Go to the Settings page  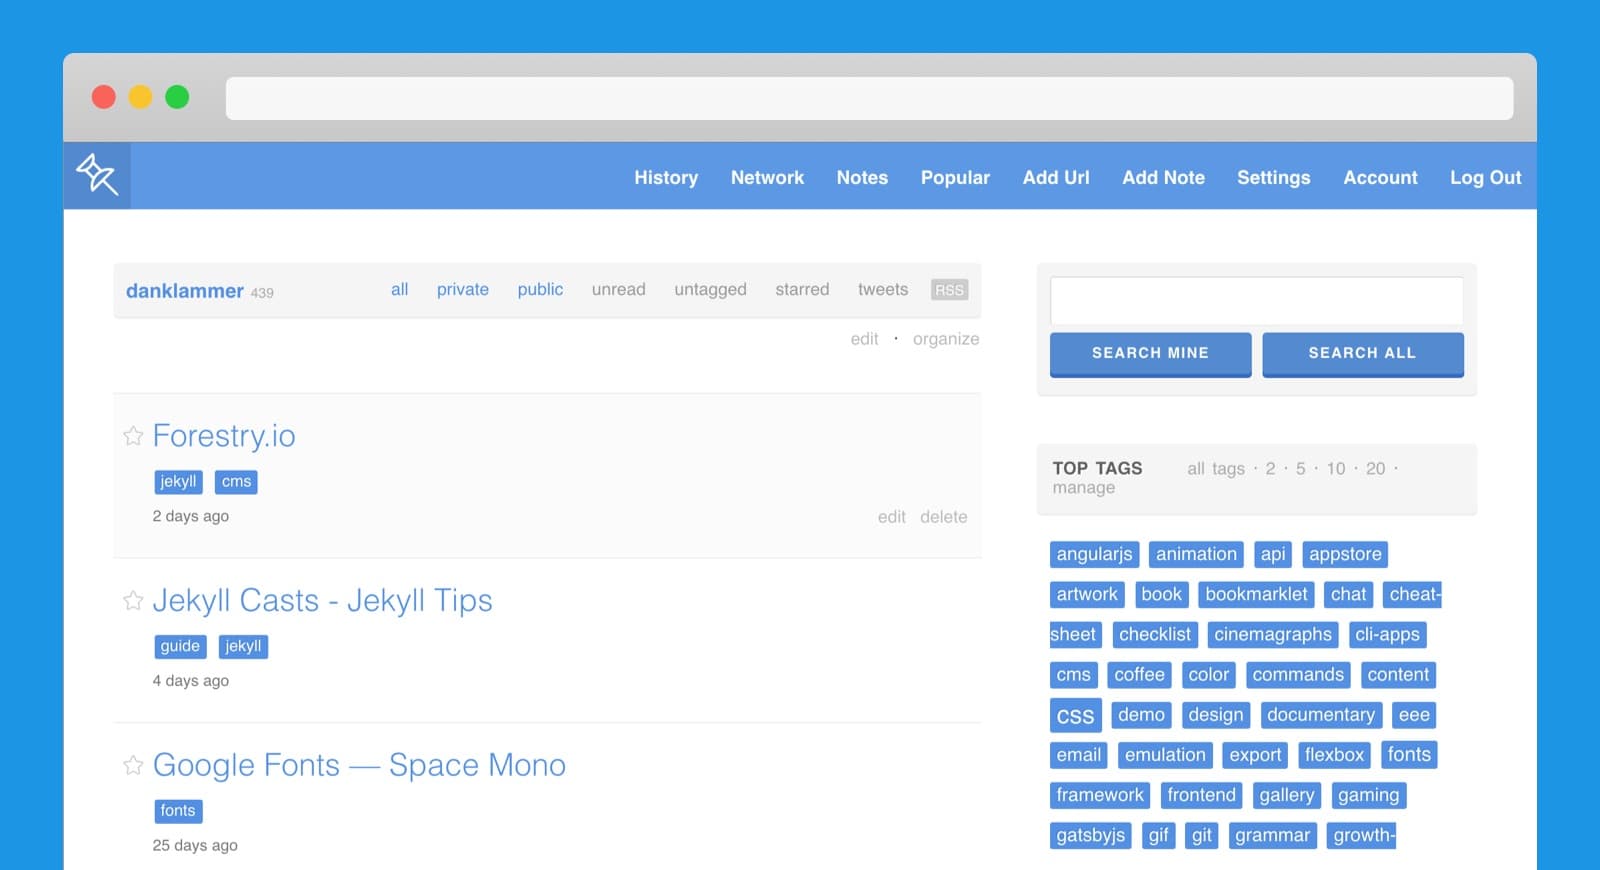pos(1273,177)
